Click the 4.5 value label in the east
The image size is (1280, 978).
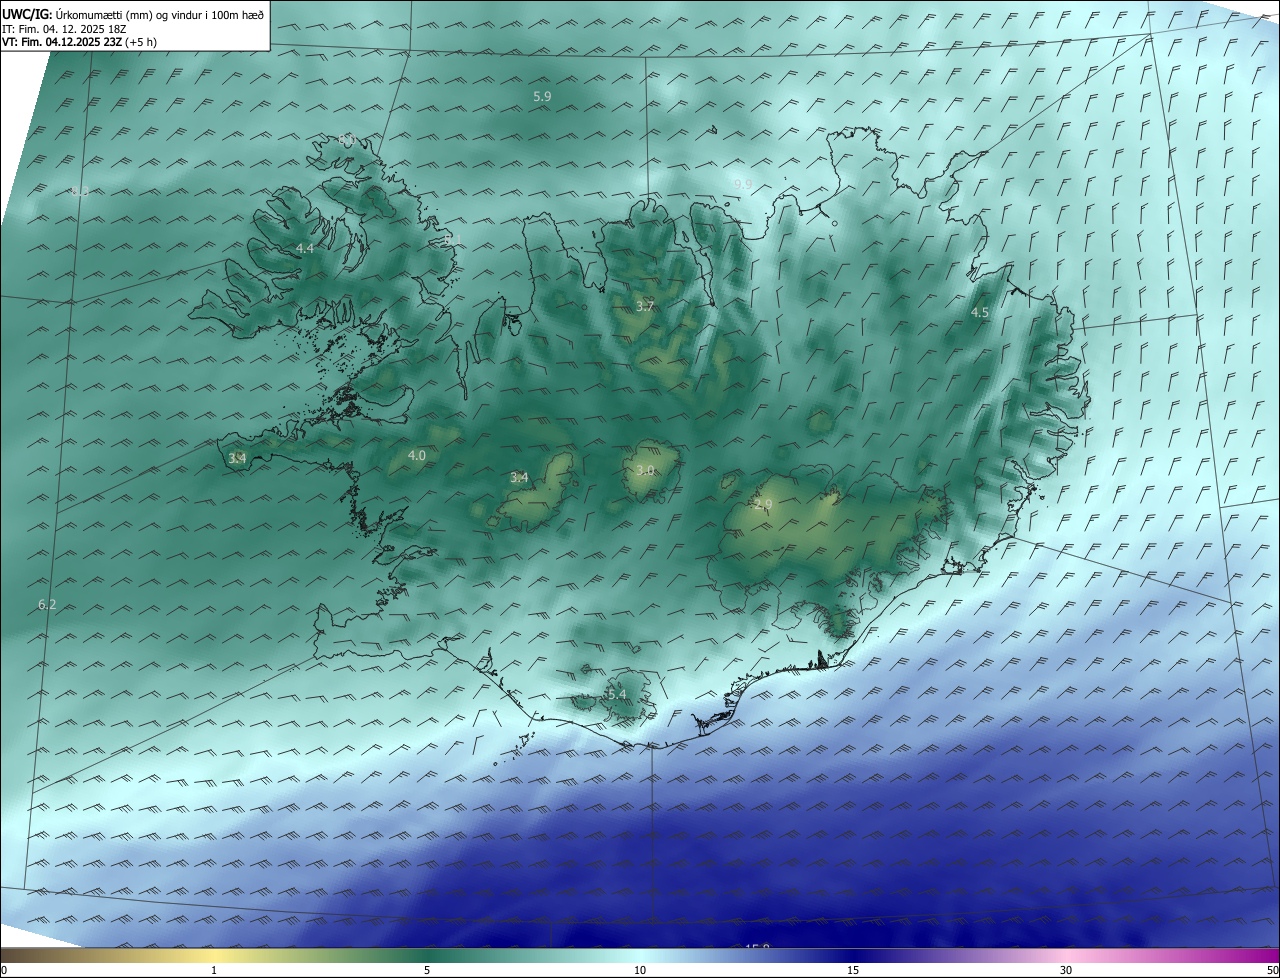coord(980,313)
